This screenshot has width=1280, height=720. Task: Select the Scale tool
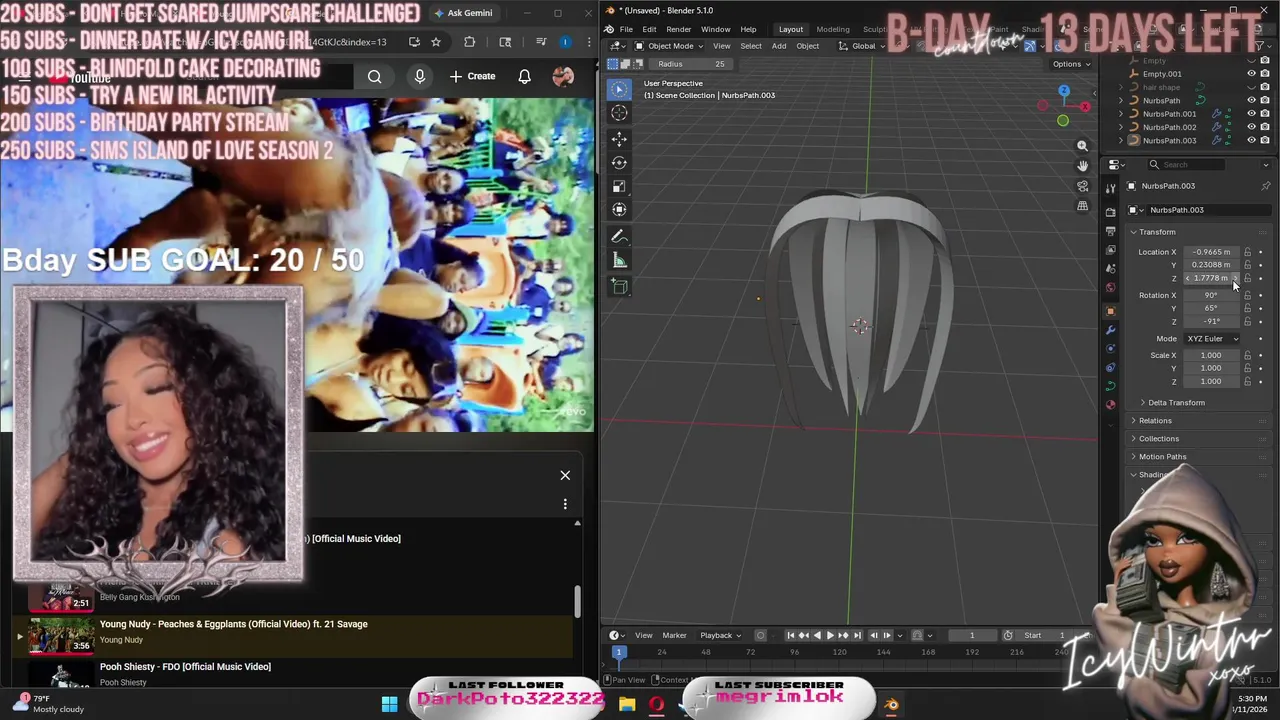[619, 186]
